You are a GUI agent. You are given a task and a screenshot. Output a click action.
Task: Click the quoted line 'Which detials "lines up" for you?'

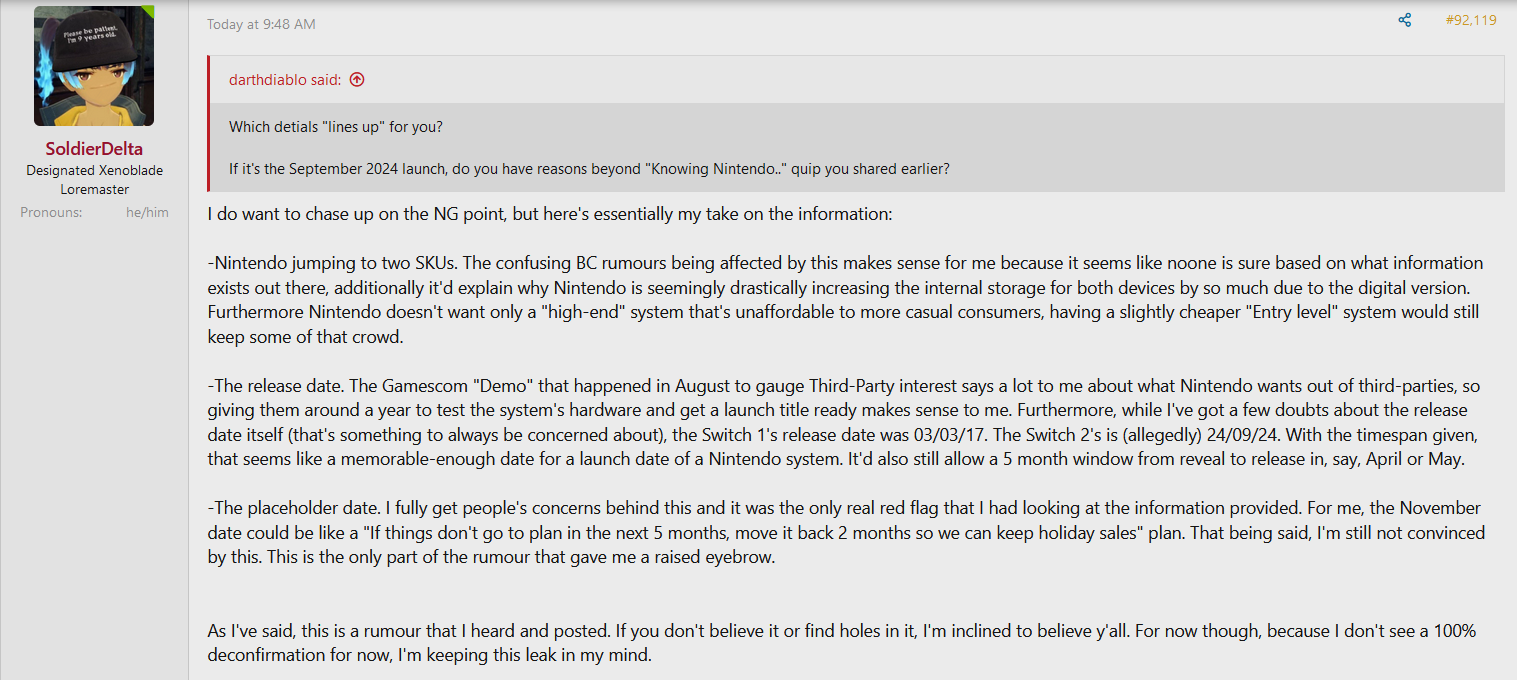click(x=337, y=127)
